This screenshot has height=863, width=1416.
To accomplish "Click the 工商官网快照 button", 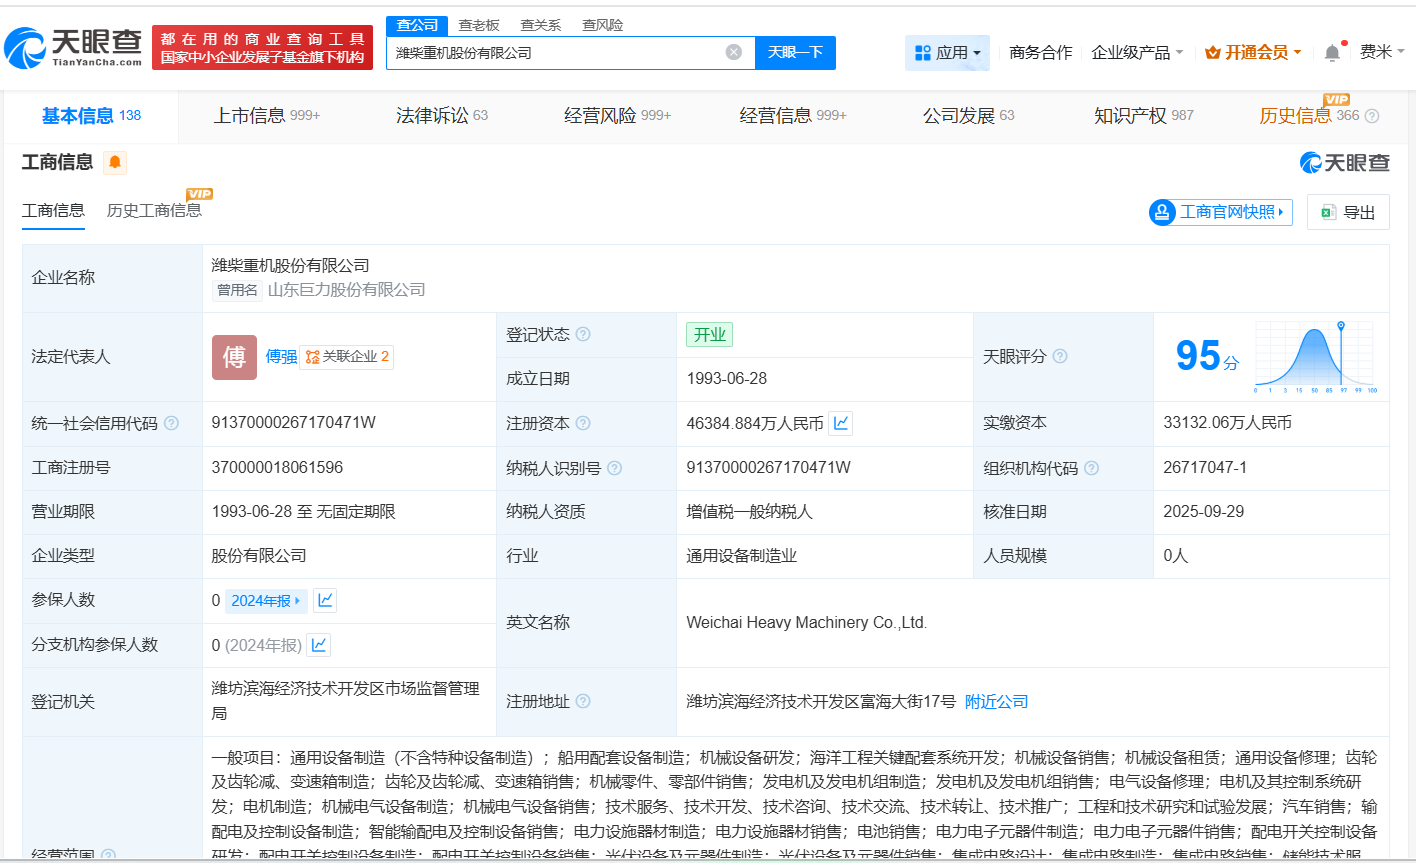I will pyautogui.click(x=1220, y=211).
